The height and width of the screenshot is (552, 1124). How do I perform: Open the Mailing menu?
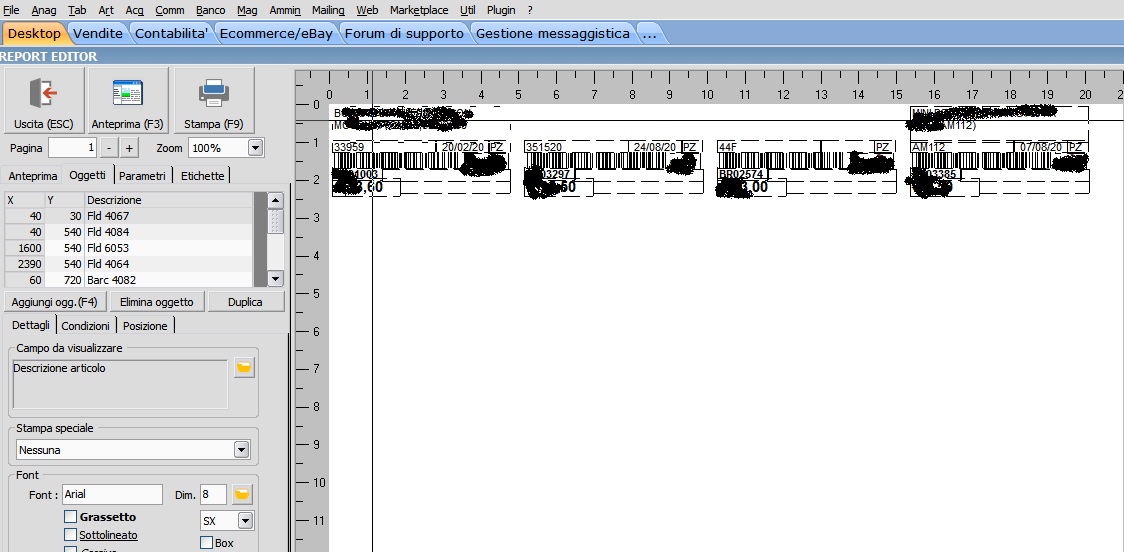[x=328, y=10]
